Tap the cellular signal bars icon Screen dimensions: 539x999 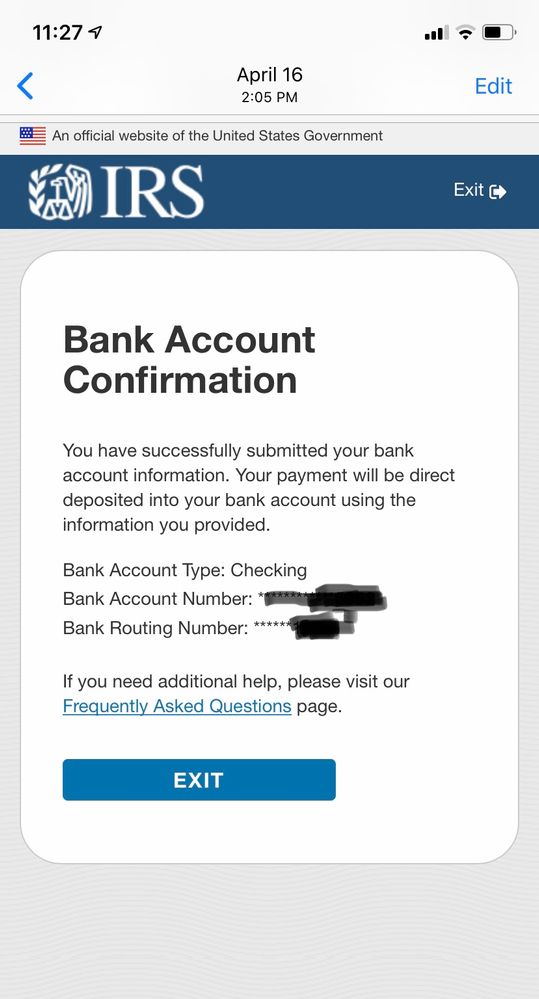[437, 32]
